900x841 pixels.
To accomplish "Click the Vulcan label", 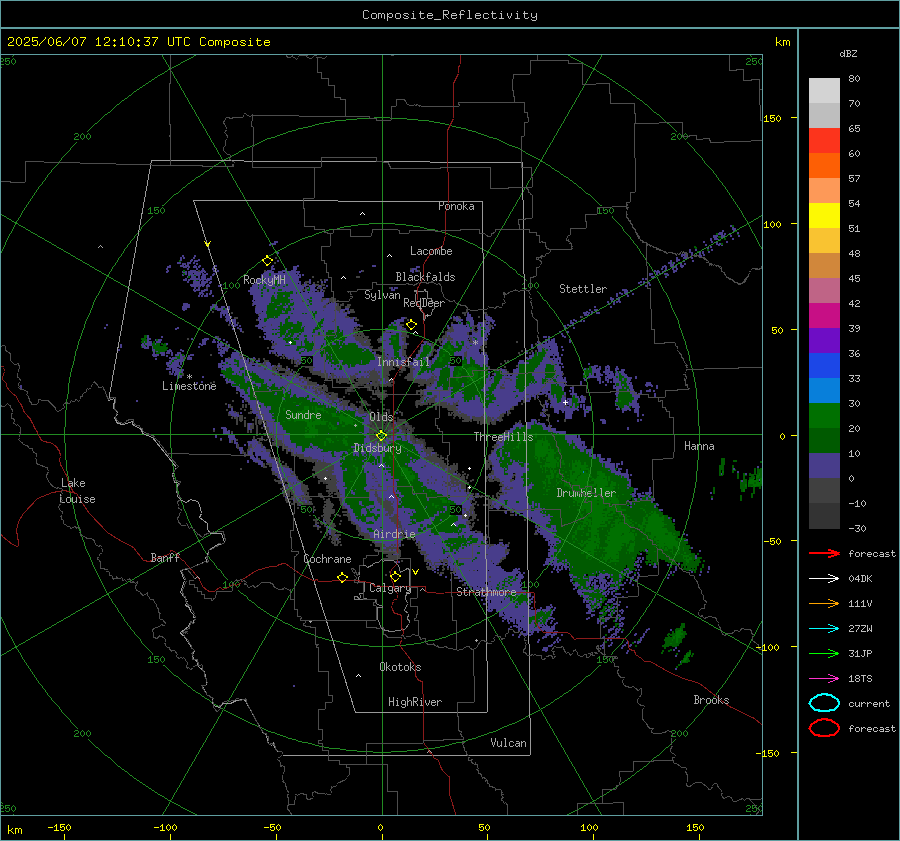I will pyautogui.click(x=508, y=743).
